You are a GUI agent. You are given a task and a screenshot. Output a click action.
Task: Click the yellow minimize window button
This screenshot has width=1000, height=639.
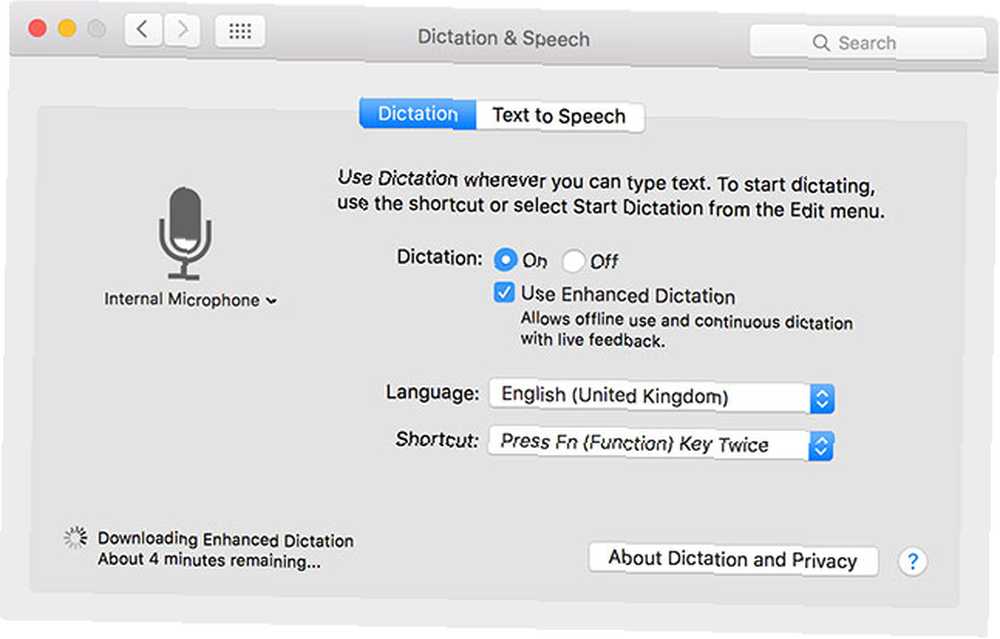tap(67, 28)
